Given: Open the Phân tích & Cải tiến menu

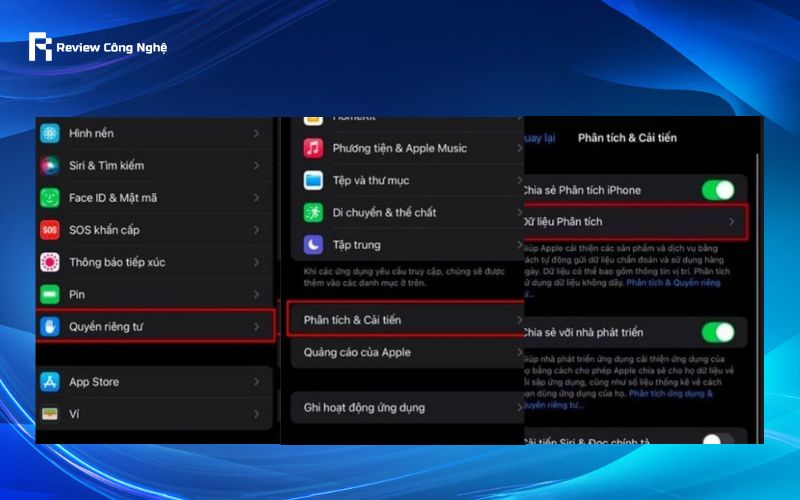Looking at the screenshot, I should coord(407,319).
